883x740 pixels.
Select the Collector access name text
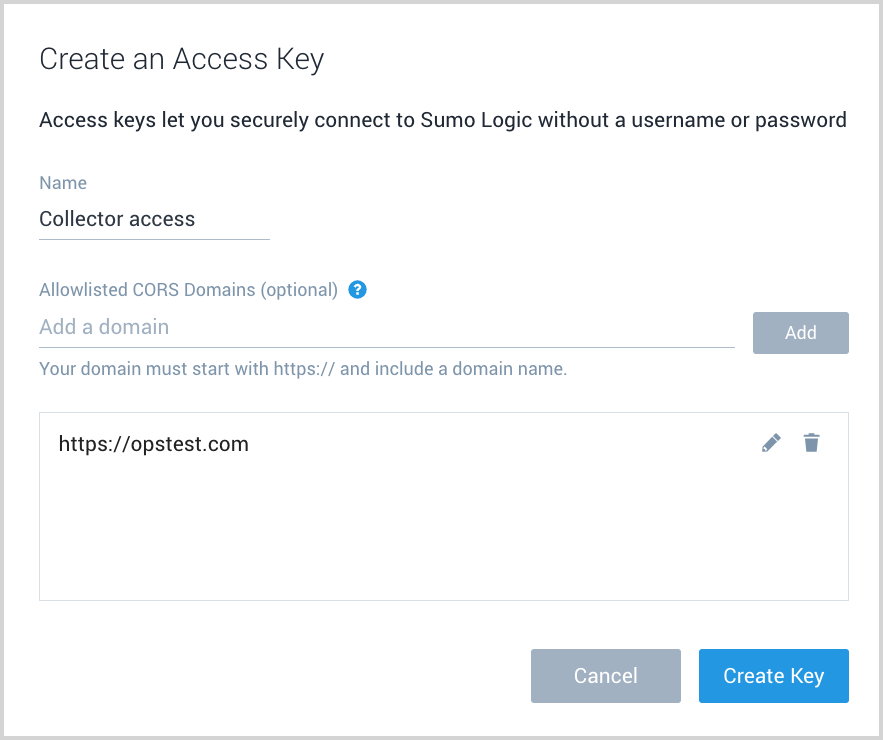116,219
